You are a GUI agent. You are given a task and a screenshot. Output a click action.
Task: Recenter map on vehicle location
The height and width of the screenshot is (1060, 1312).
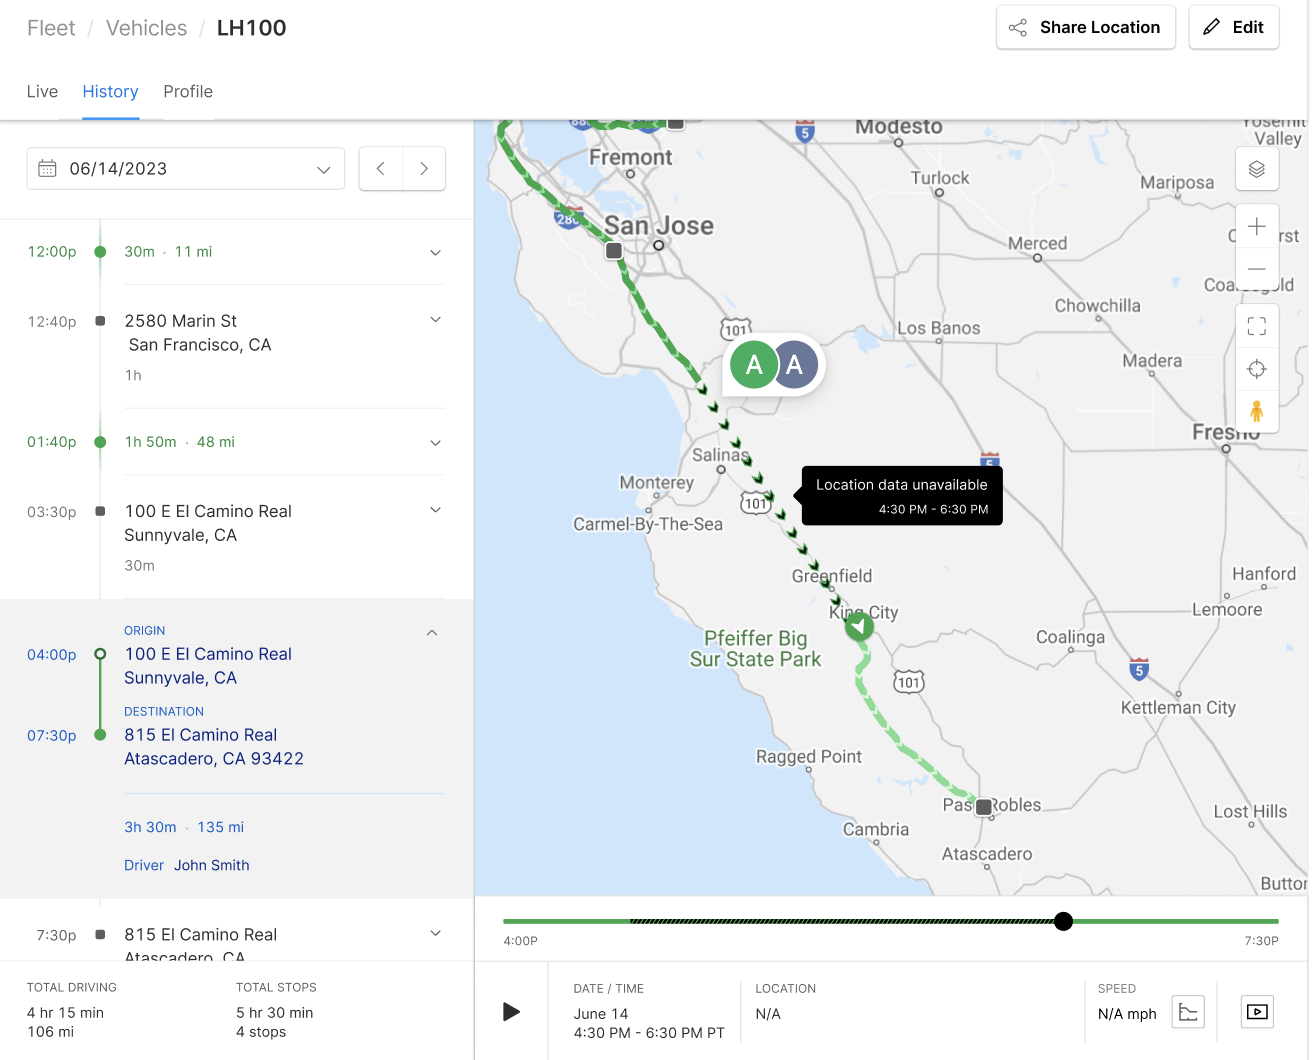click(1257, 369)
